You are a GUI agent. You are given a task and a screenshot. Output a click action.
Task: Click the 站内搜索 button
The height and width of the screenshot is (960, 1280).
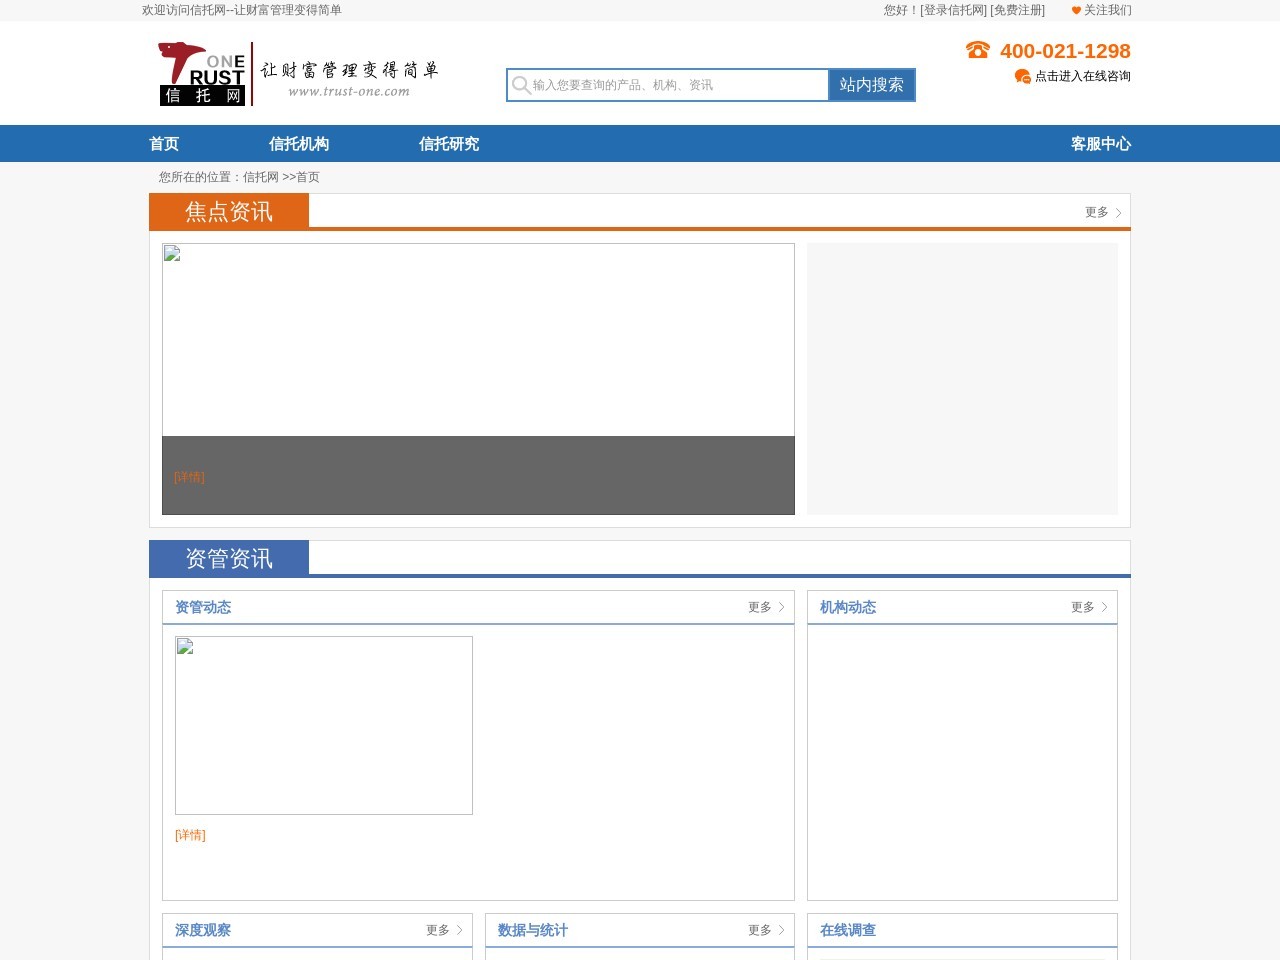click(872, 85)
